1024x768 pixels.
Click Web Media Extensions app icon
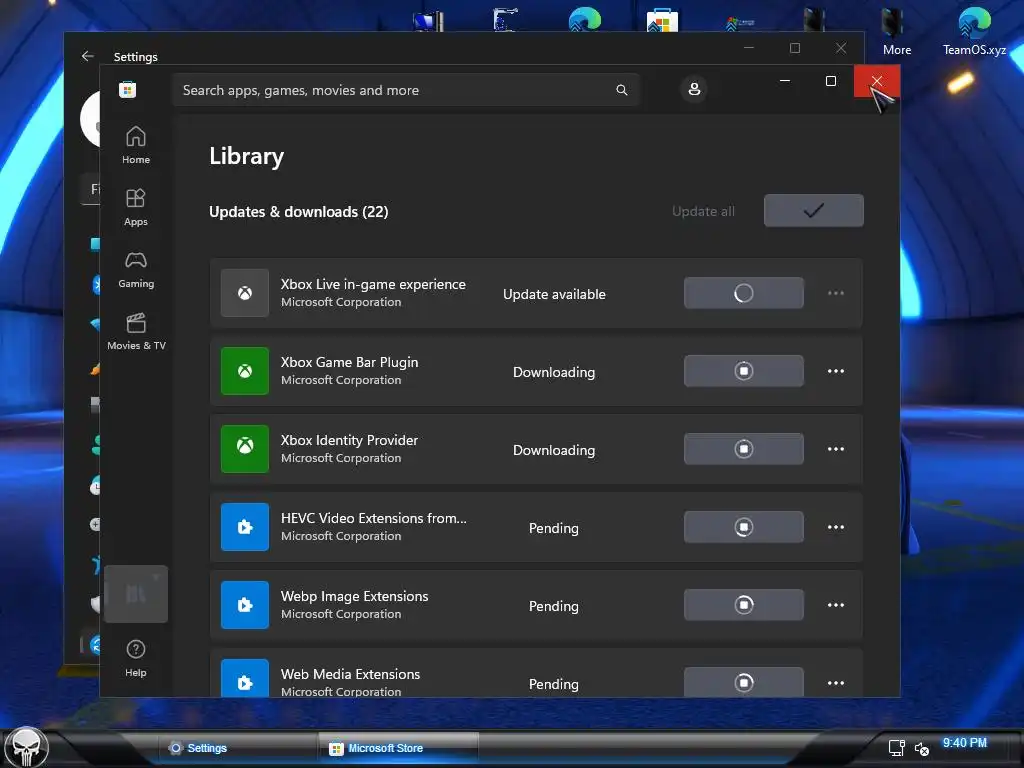245,679
